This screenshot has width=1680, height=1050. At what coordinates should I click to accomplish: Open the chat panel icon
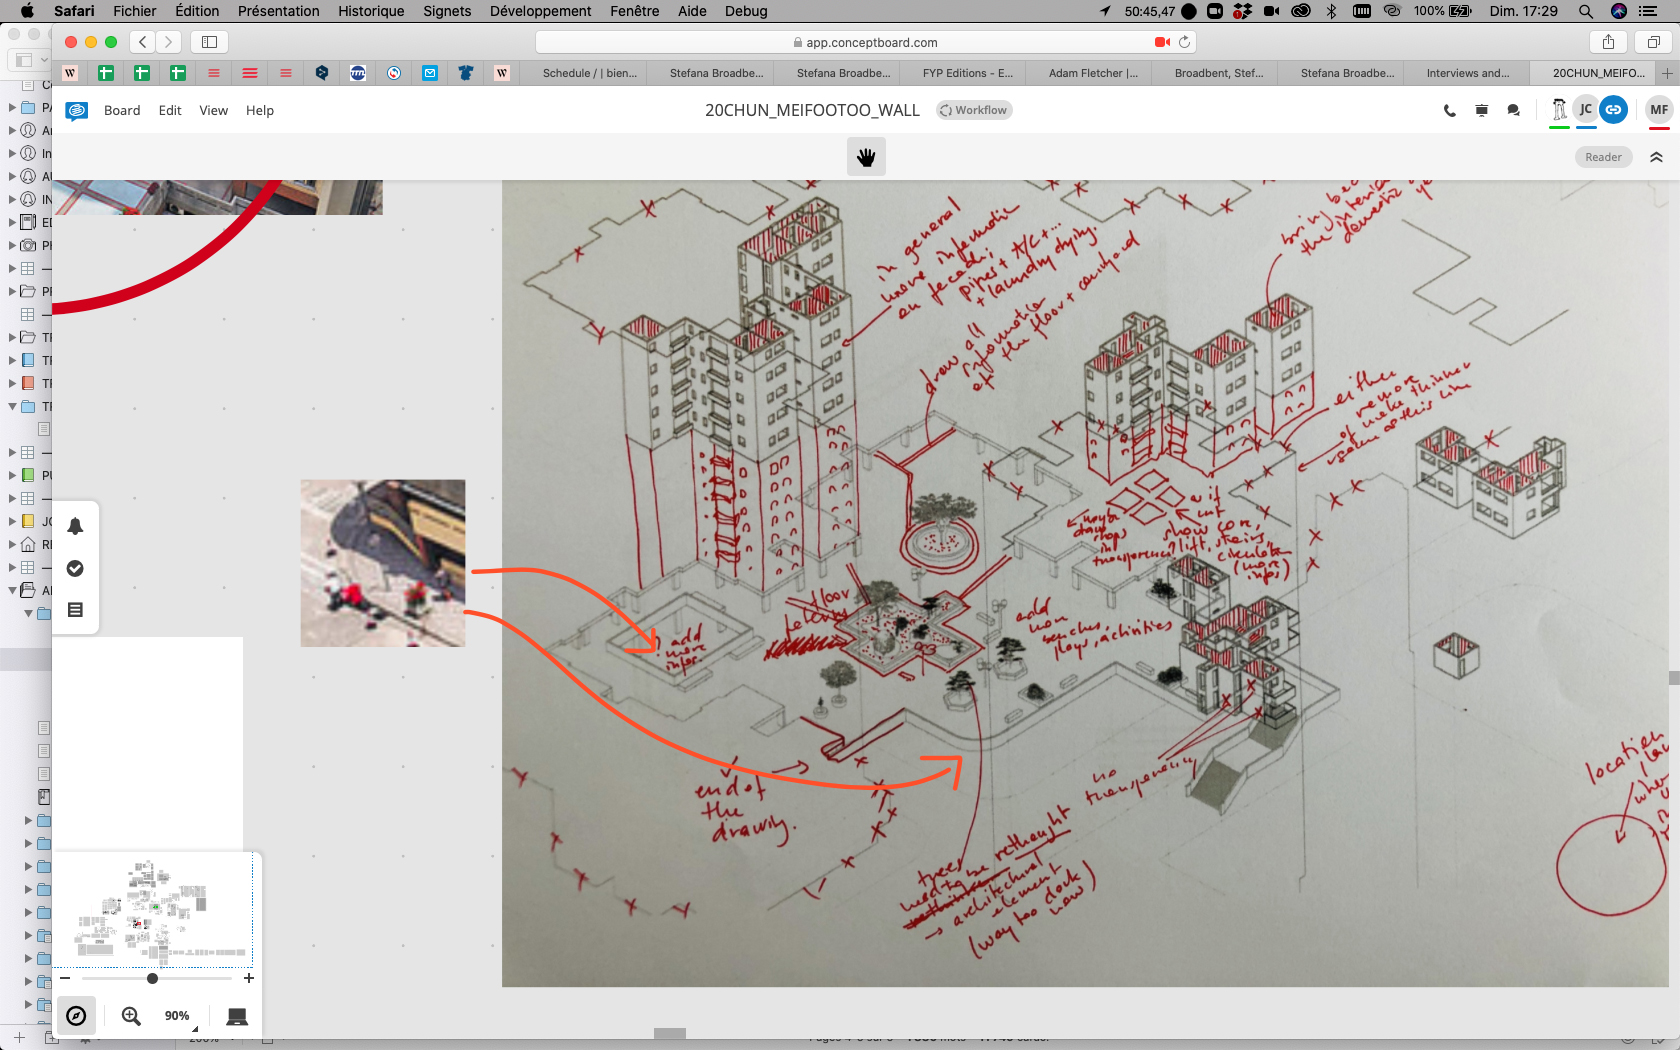pyautogui.click(x=1513, y=110)
